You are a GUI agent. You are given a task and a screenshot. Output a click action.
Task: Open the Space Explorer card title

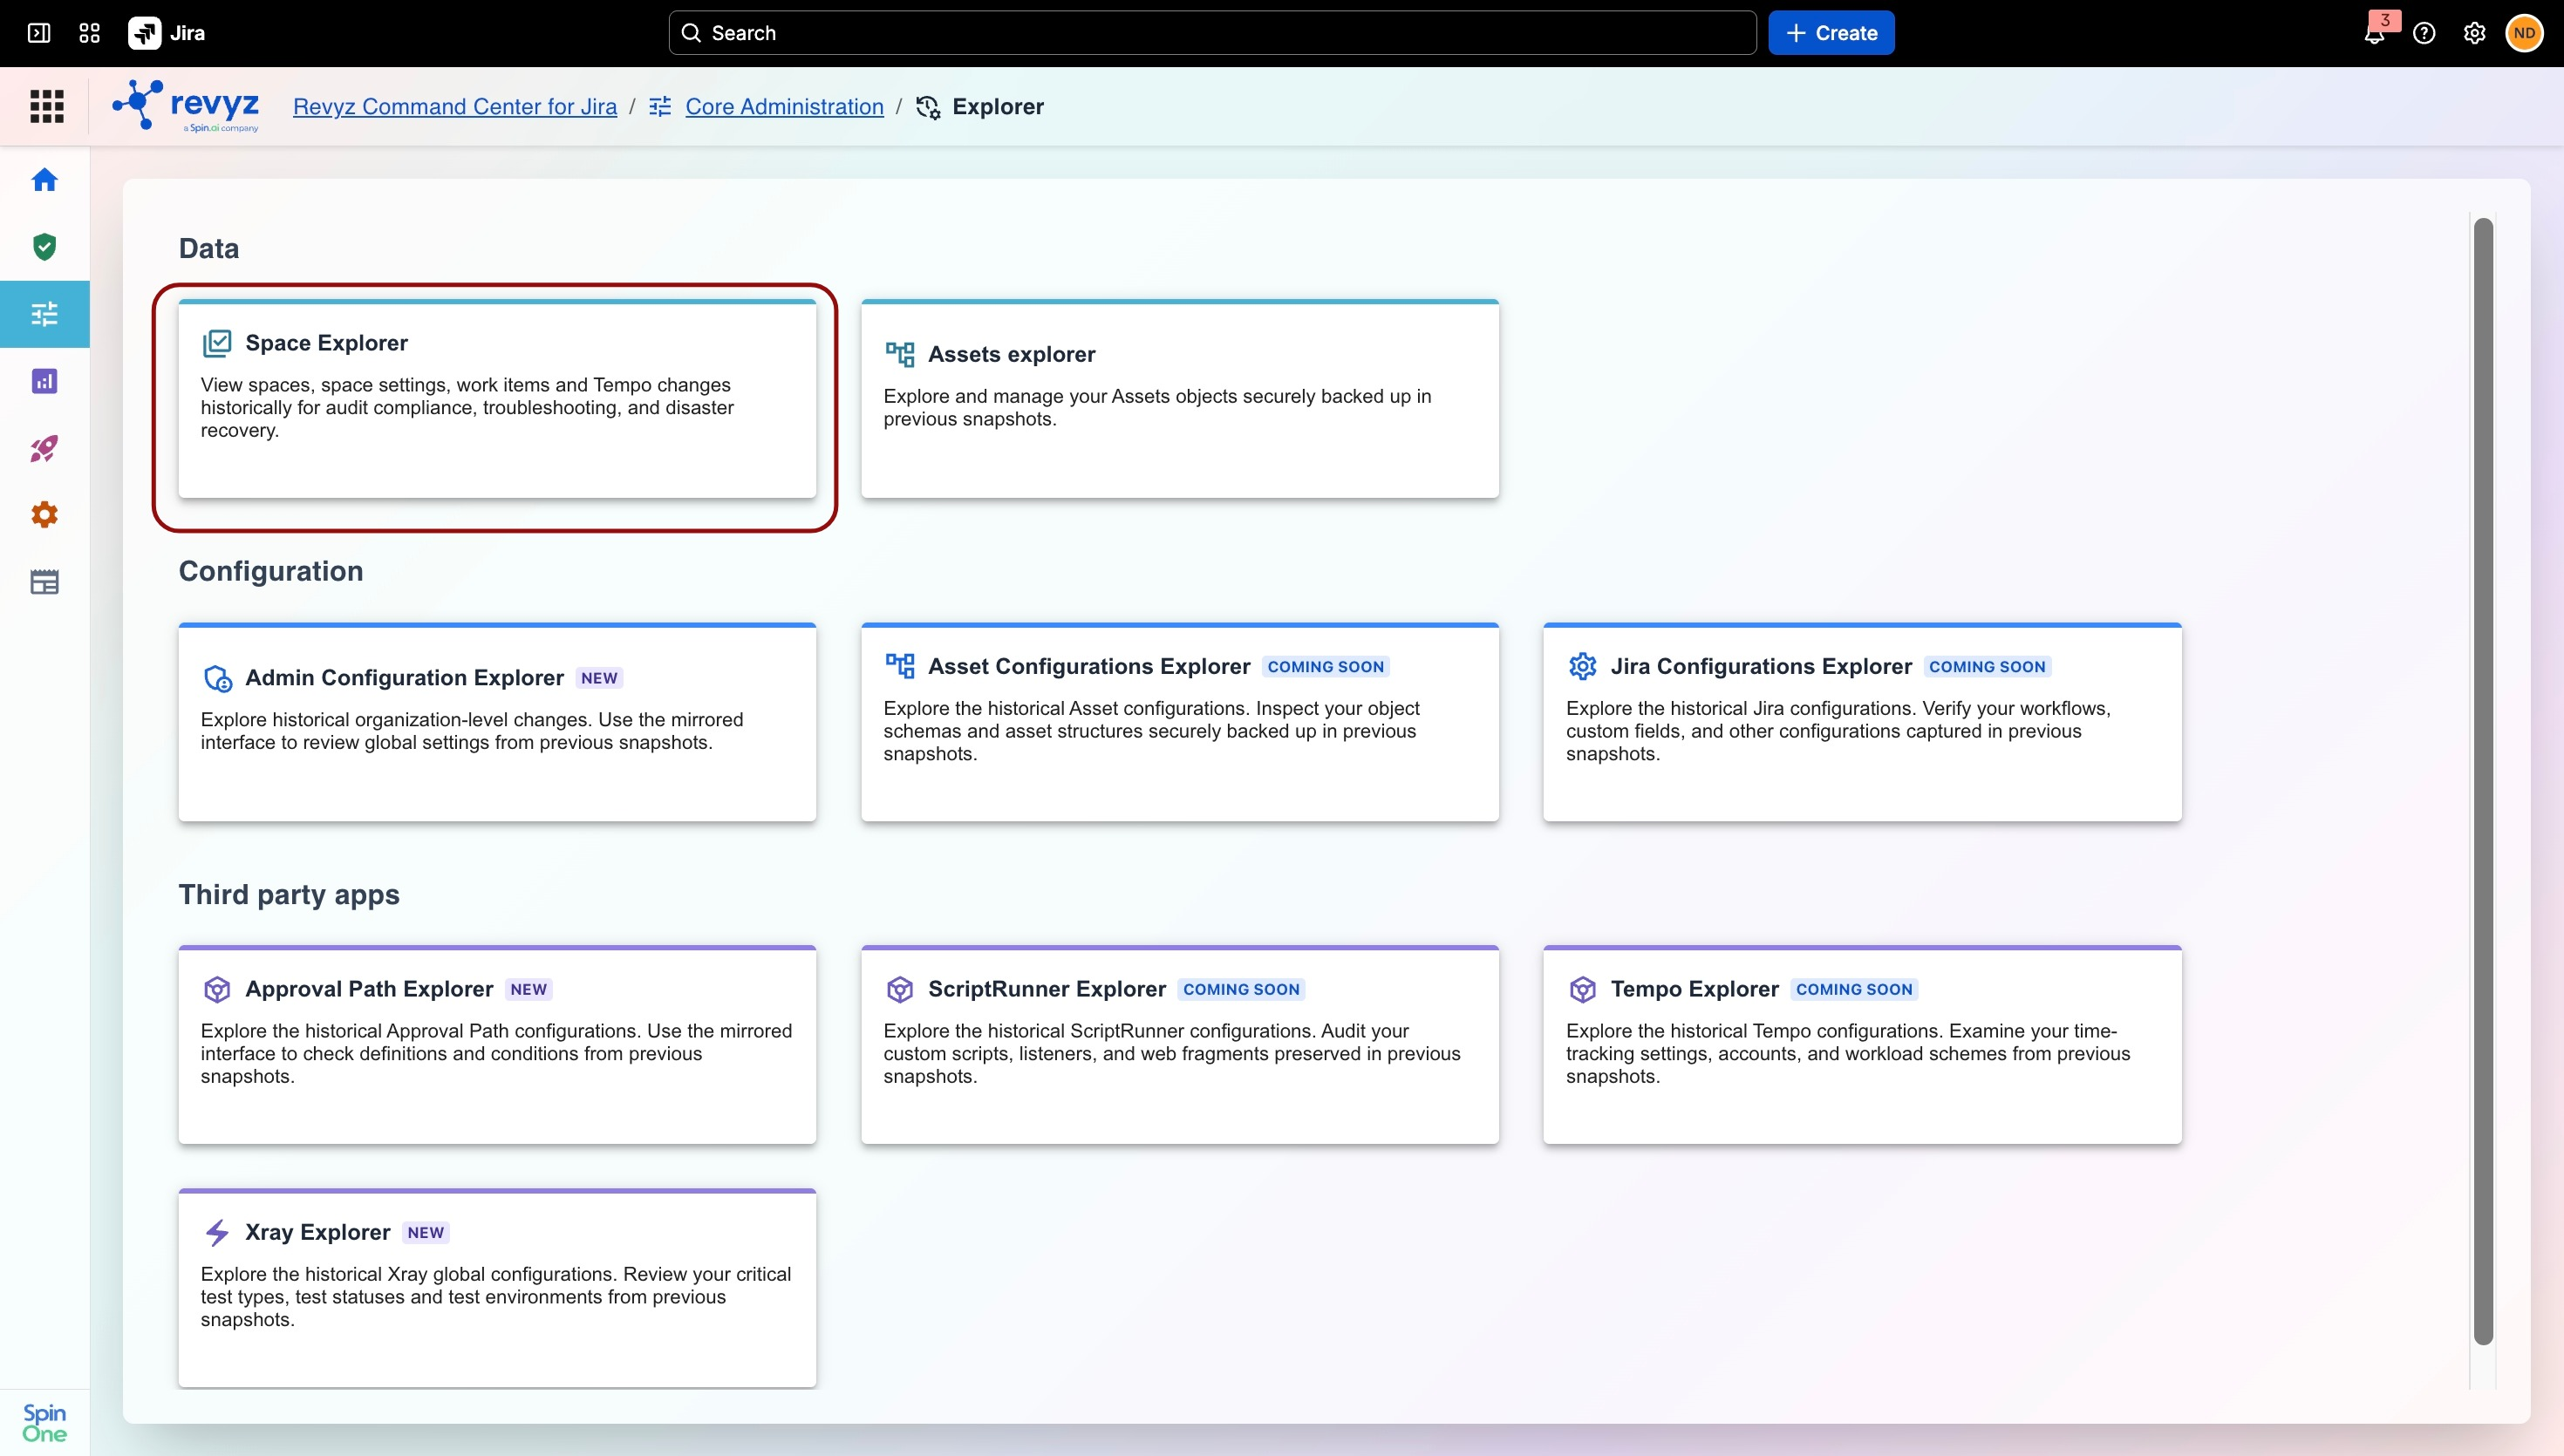tap(326, 343)
